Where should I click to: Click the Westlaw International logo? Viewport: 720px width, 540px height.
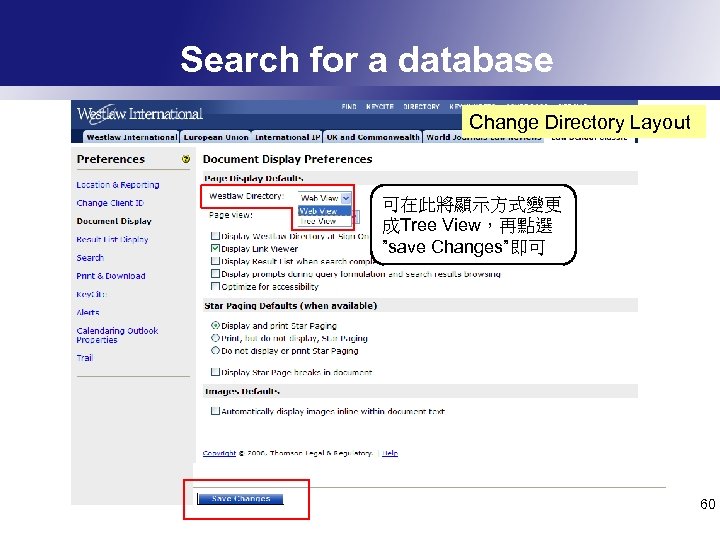140,114
